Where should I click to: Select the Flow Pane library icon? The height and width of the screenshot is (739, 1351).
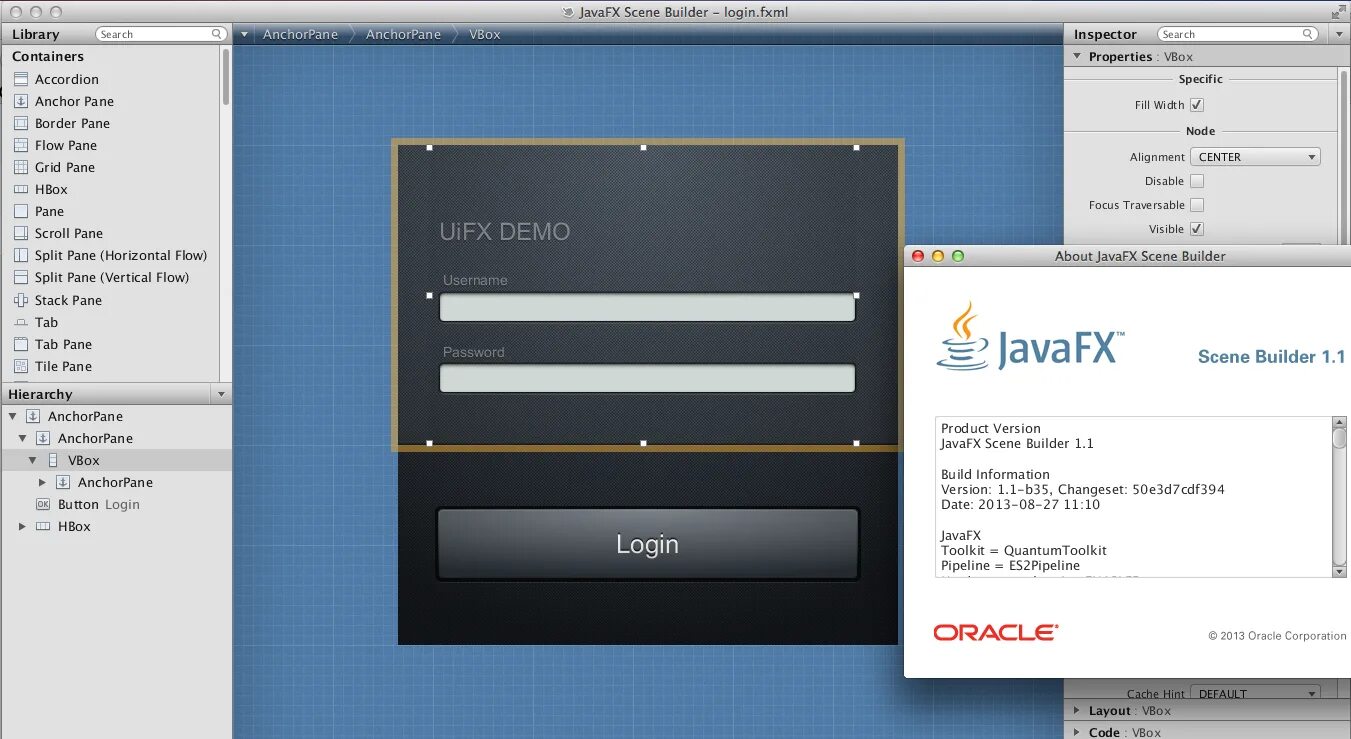tap(21, 145)
